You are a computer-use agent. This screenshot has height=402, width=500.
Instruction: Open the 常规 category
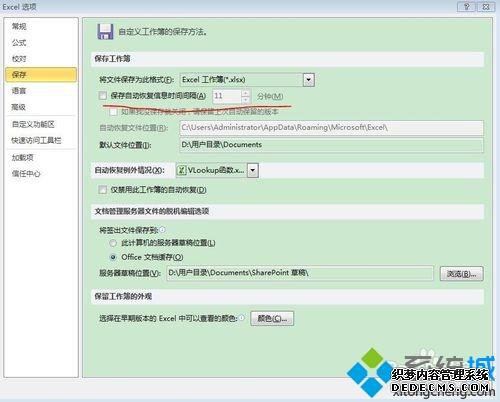(19, 26)
